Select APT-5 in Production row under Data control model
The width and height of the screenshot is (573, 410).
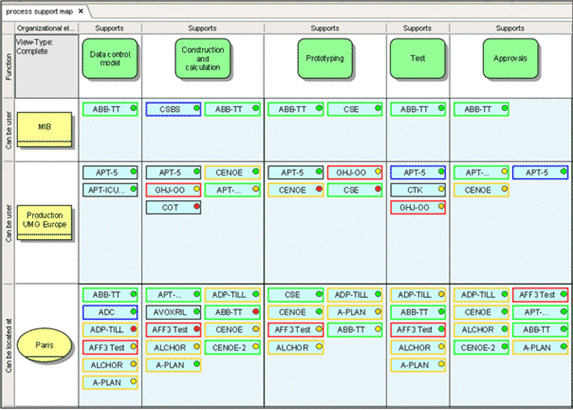110,172
